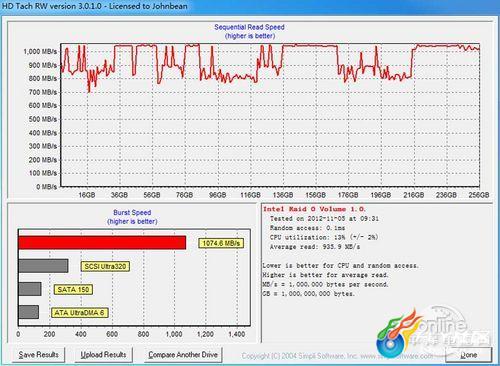Click the Upload Results button
This screenshot has width=500, height=366.
(x=103, y=354)
